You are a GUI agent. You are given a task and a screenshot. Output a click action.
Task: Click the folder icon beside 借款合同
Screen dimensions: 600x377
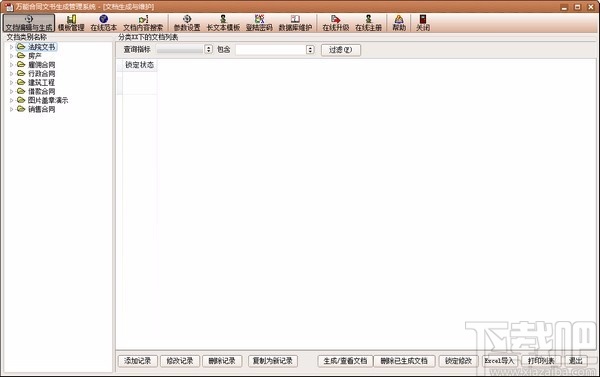21,91
